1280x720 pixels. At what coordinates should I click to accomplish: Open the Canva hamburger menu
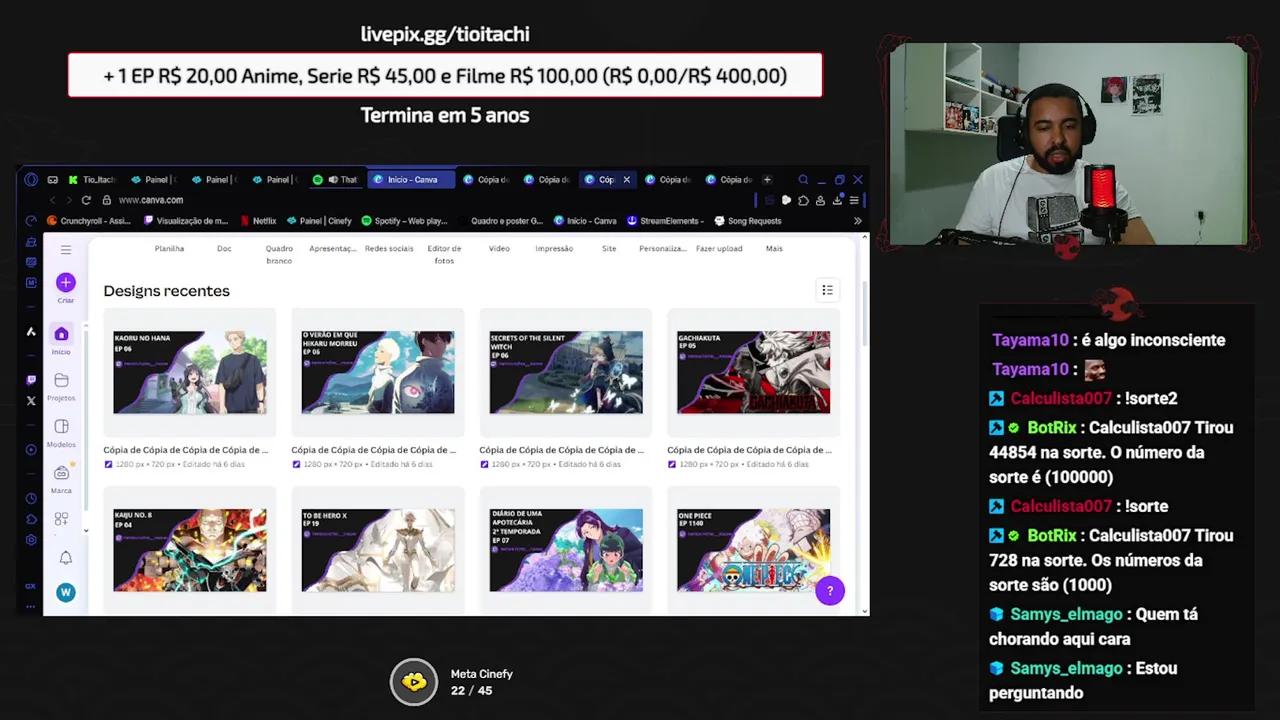pos(65,250)
